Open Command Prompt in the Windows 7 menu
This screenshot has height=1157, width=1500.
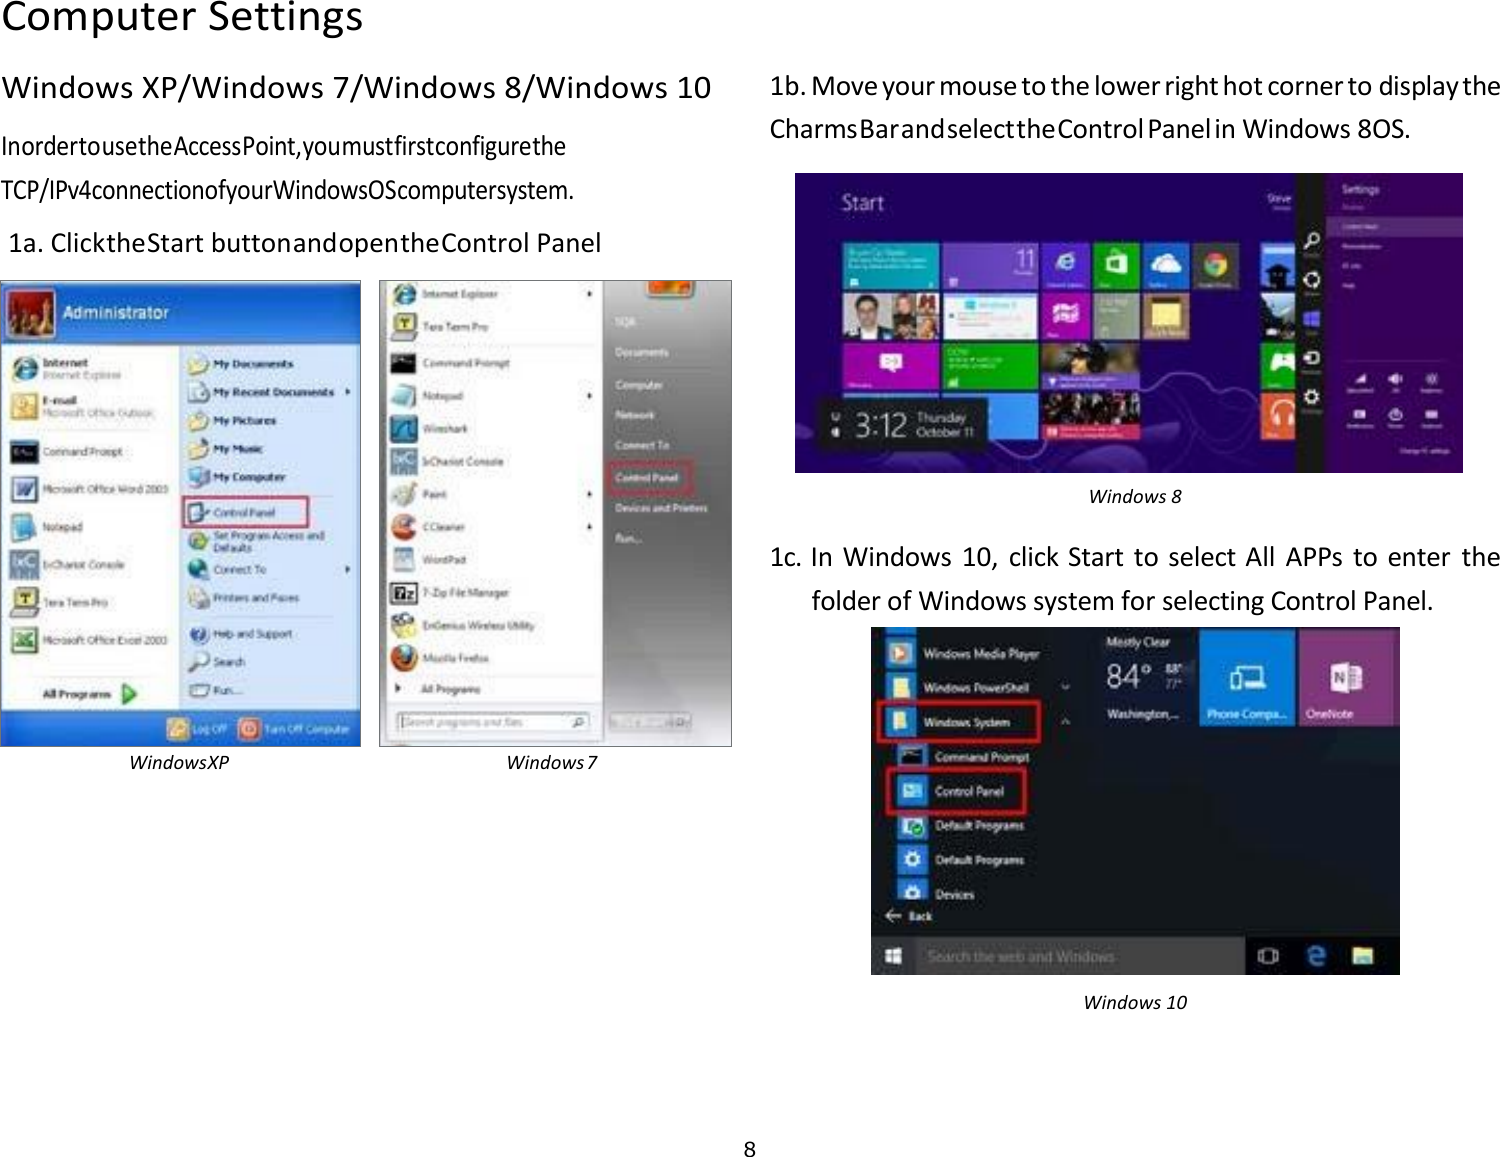point(451,363)
